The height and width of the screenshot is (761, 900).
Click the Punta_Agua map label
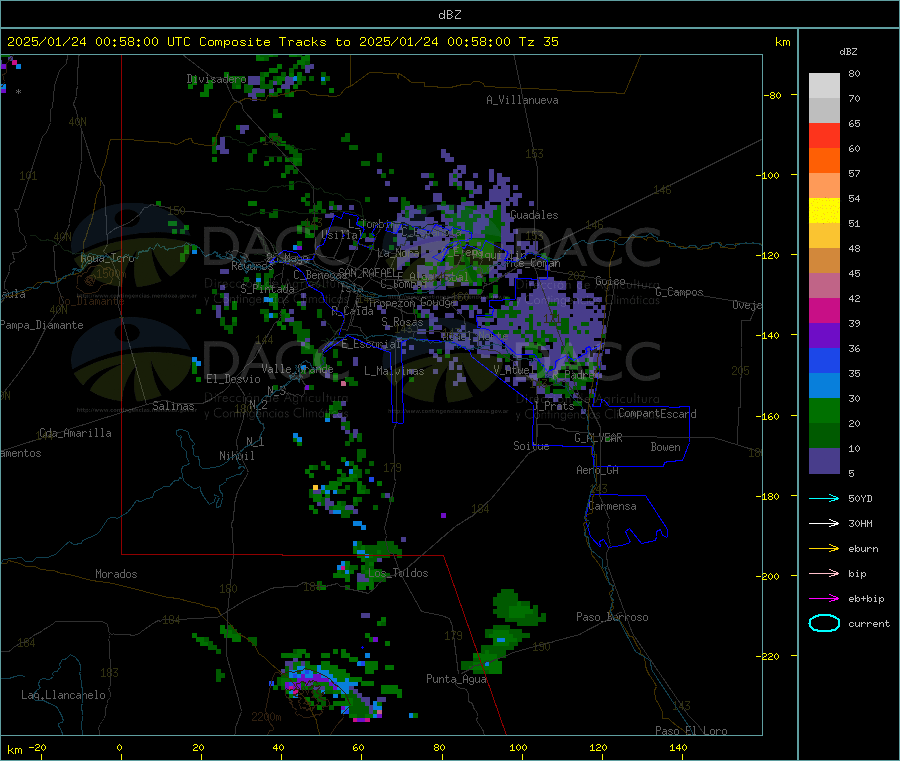(x=456, y=680)
